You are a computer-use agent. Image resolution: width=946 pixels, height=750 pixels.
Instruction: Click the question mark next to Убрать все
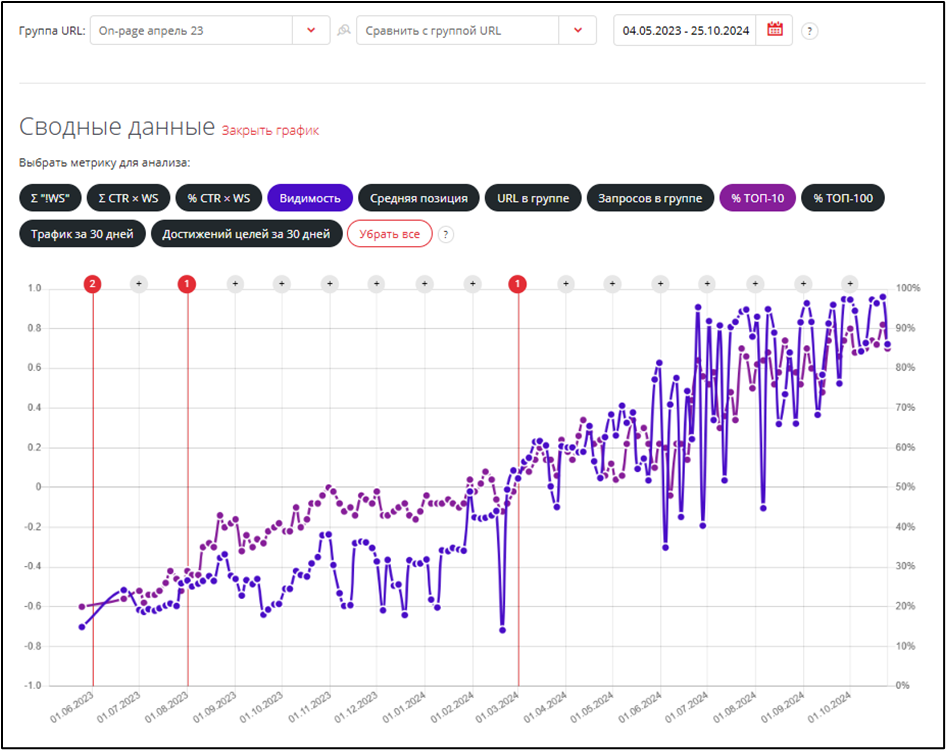[x=446, y=234]
